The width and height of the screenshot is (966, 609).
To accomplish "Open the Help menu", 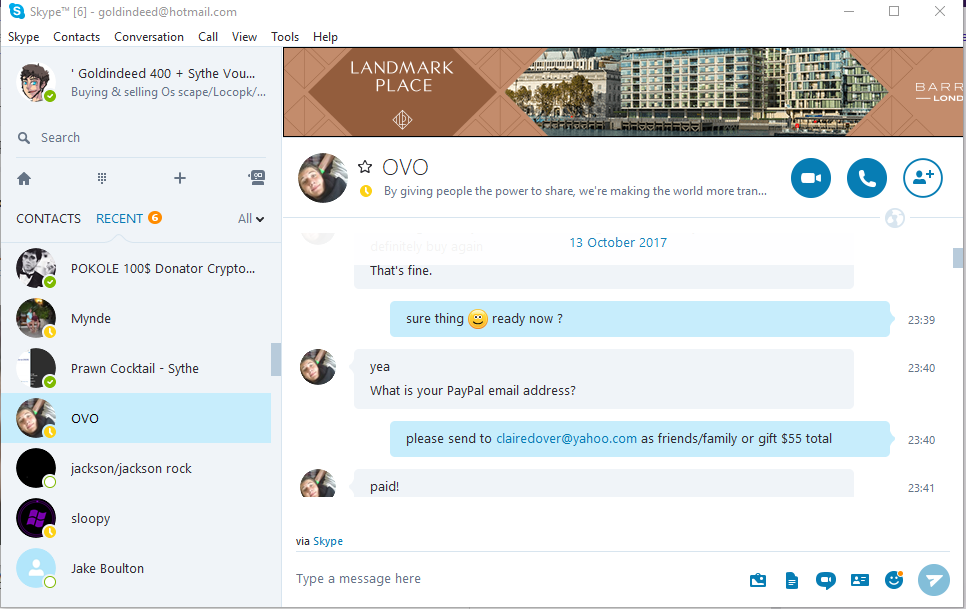I will [x=325, y=37].
